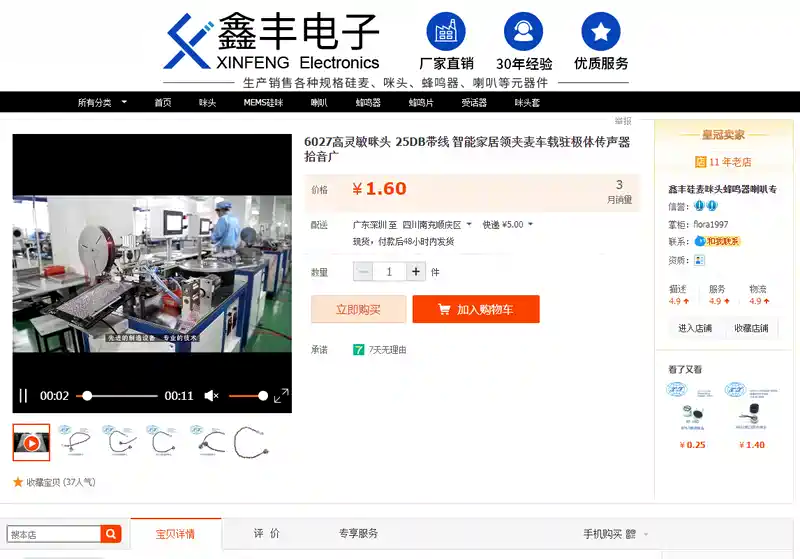
Task: Open the MEMS硅咪 nav item
Action: (x=263, y=103)
